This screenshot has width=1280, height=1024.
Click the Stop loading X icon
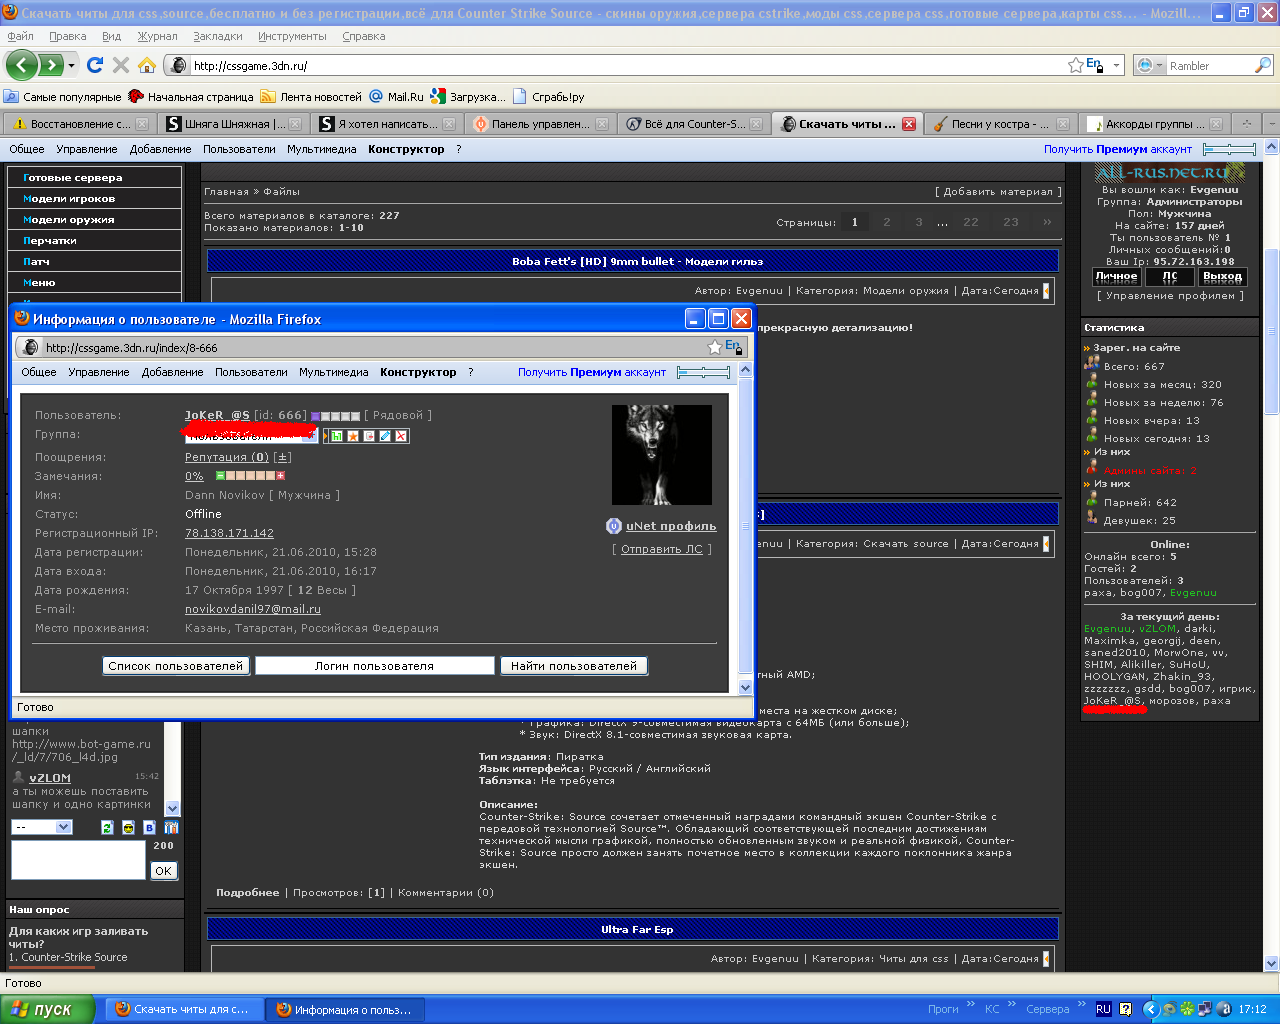[121, 65]
